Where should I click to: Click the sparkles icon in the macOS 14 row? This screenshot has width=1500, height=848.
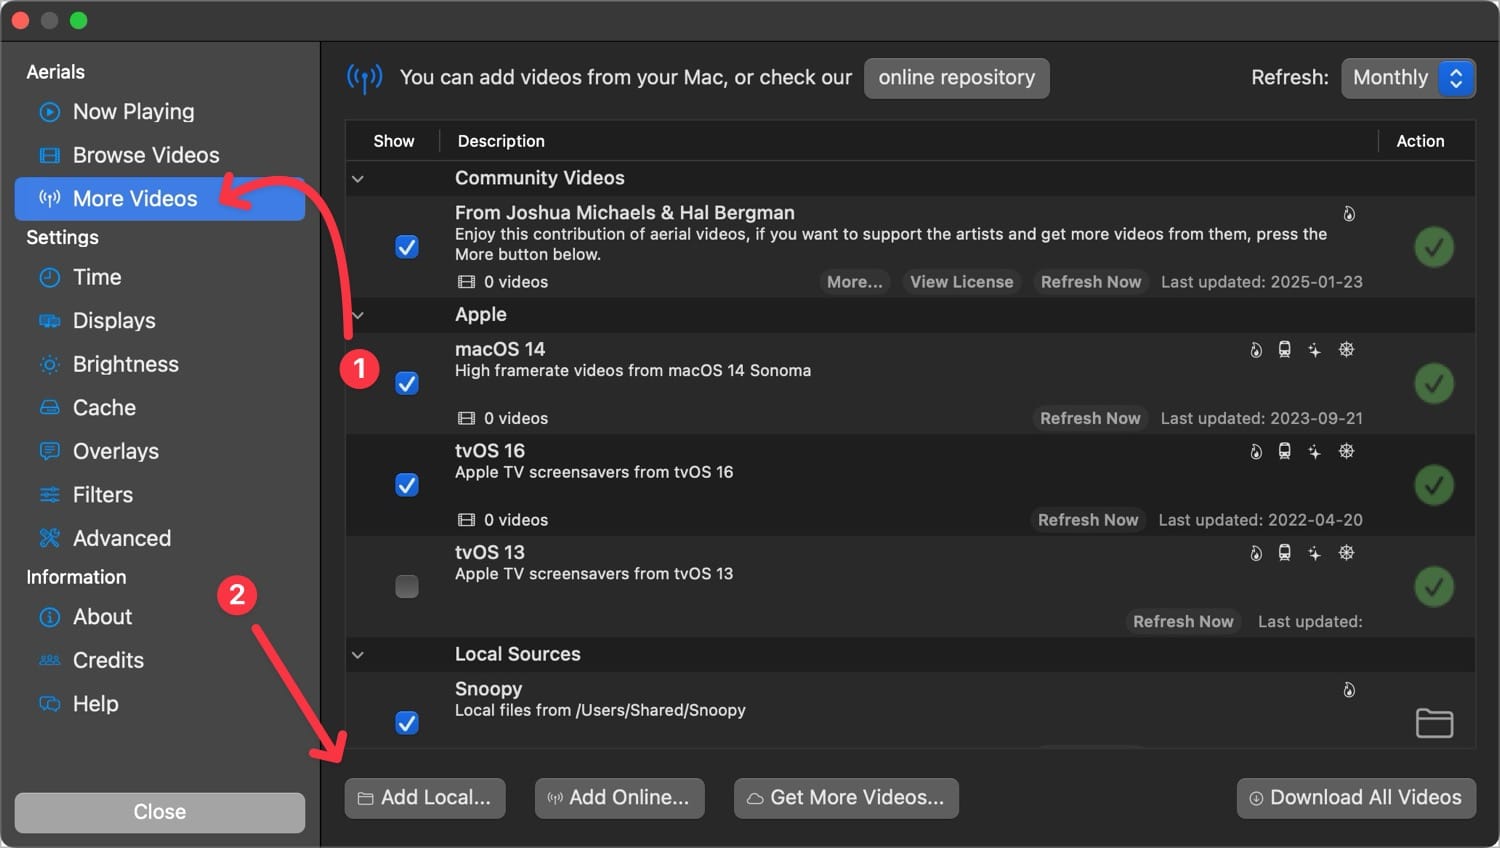coord(1315,350)
